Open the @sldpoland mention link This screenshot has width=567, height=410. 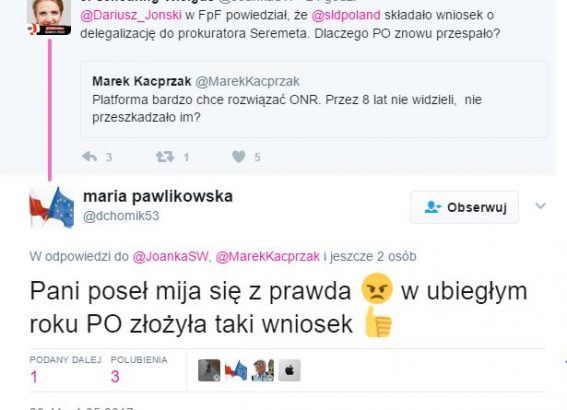346,15
